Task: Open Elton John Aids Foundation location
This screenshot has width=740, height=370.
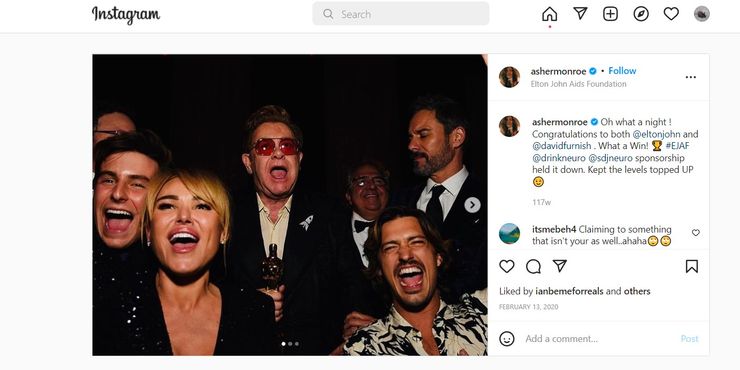Action: pos(578,84)
